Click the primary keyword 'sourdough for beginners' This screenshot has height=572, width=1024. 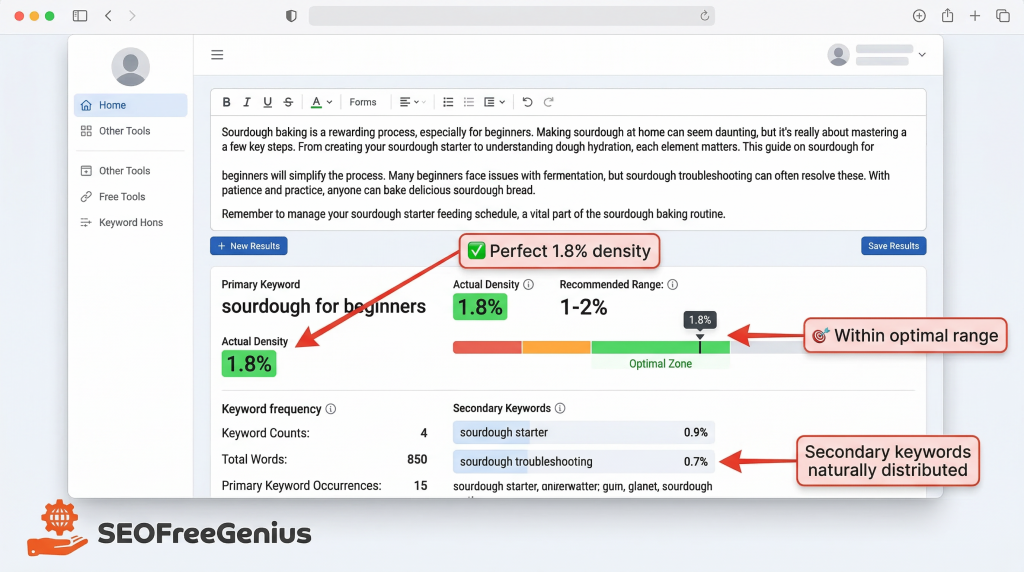(x=323, y=306)
